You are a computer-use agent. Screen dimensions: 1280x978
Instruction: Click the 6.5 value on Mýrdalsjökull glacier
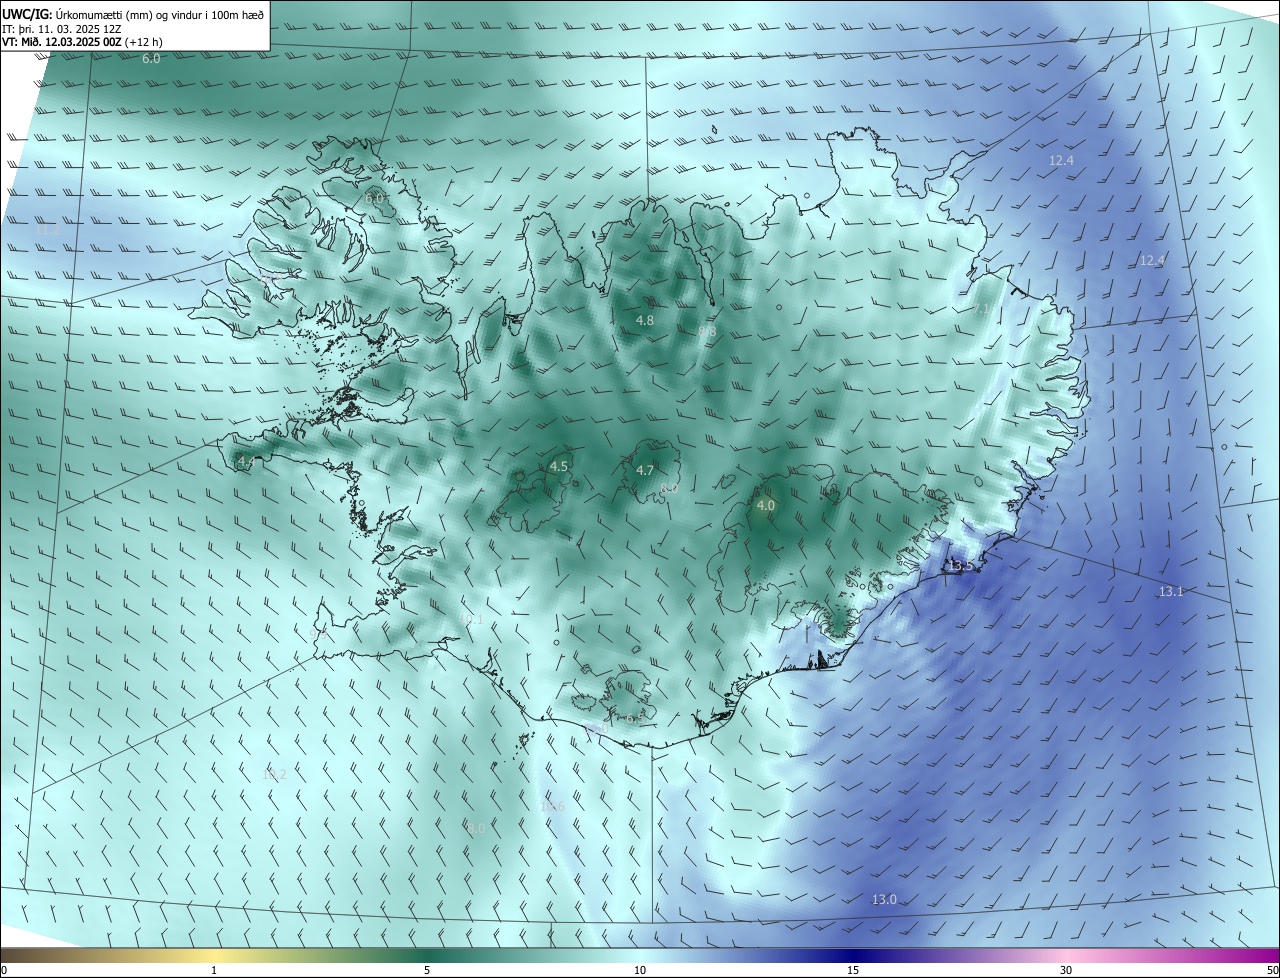coord(633,719)
